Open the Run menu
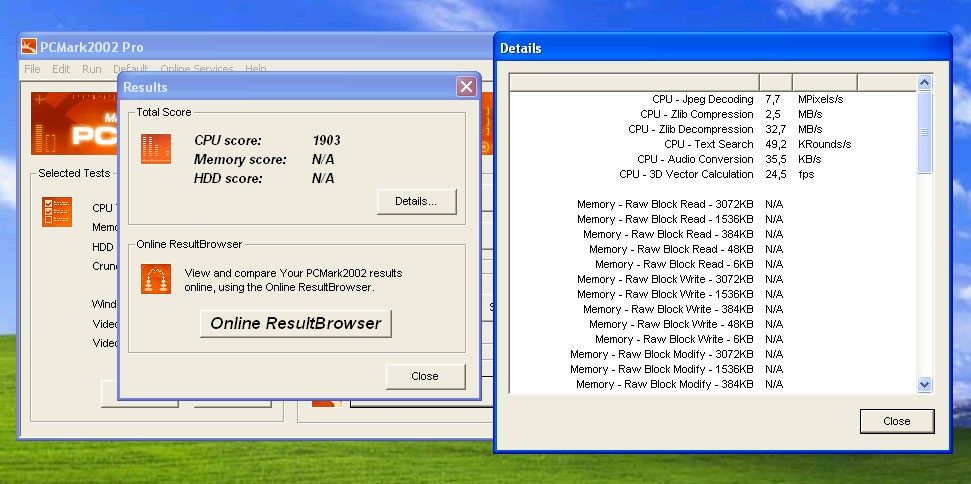 tap(92, 69)
